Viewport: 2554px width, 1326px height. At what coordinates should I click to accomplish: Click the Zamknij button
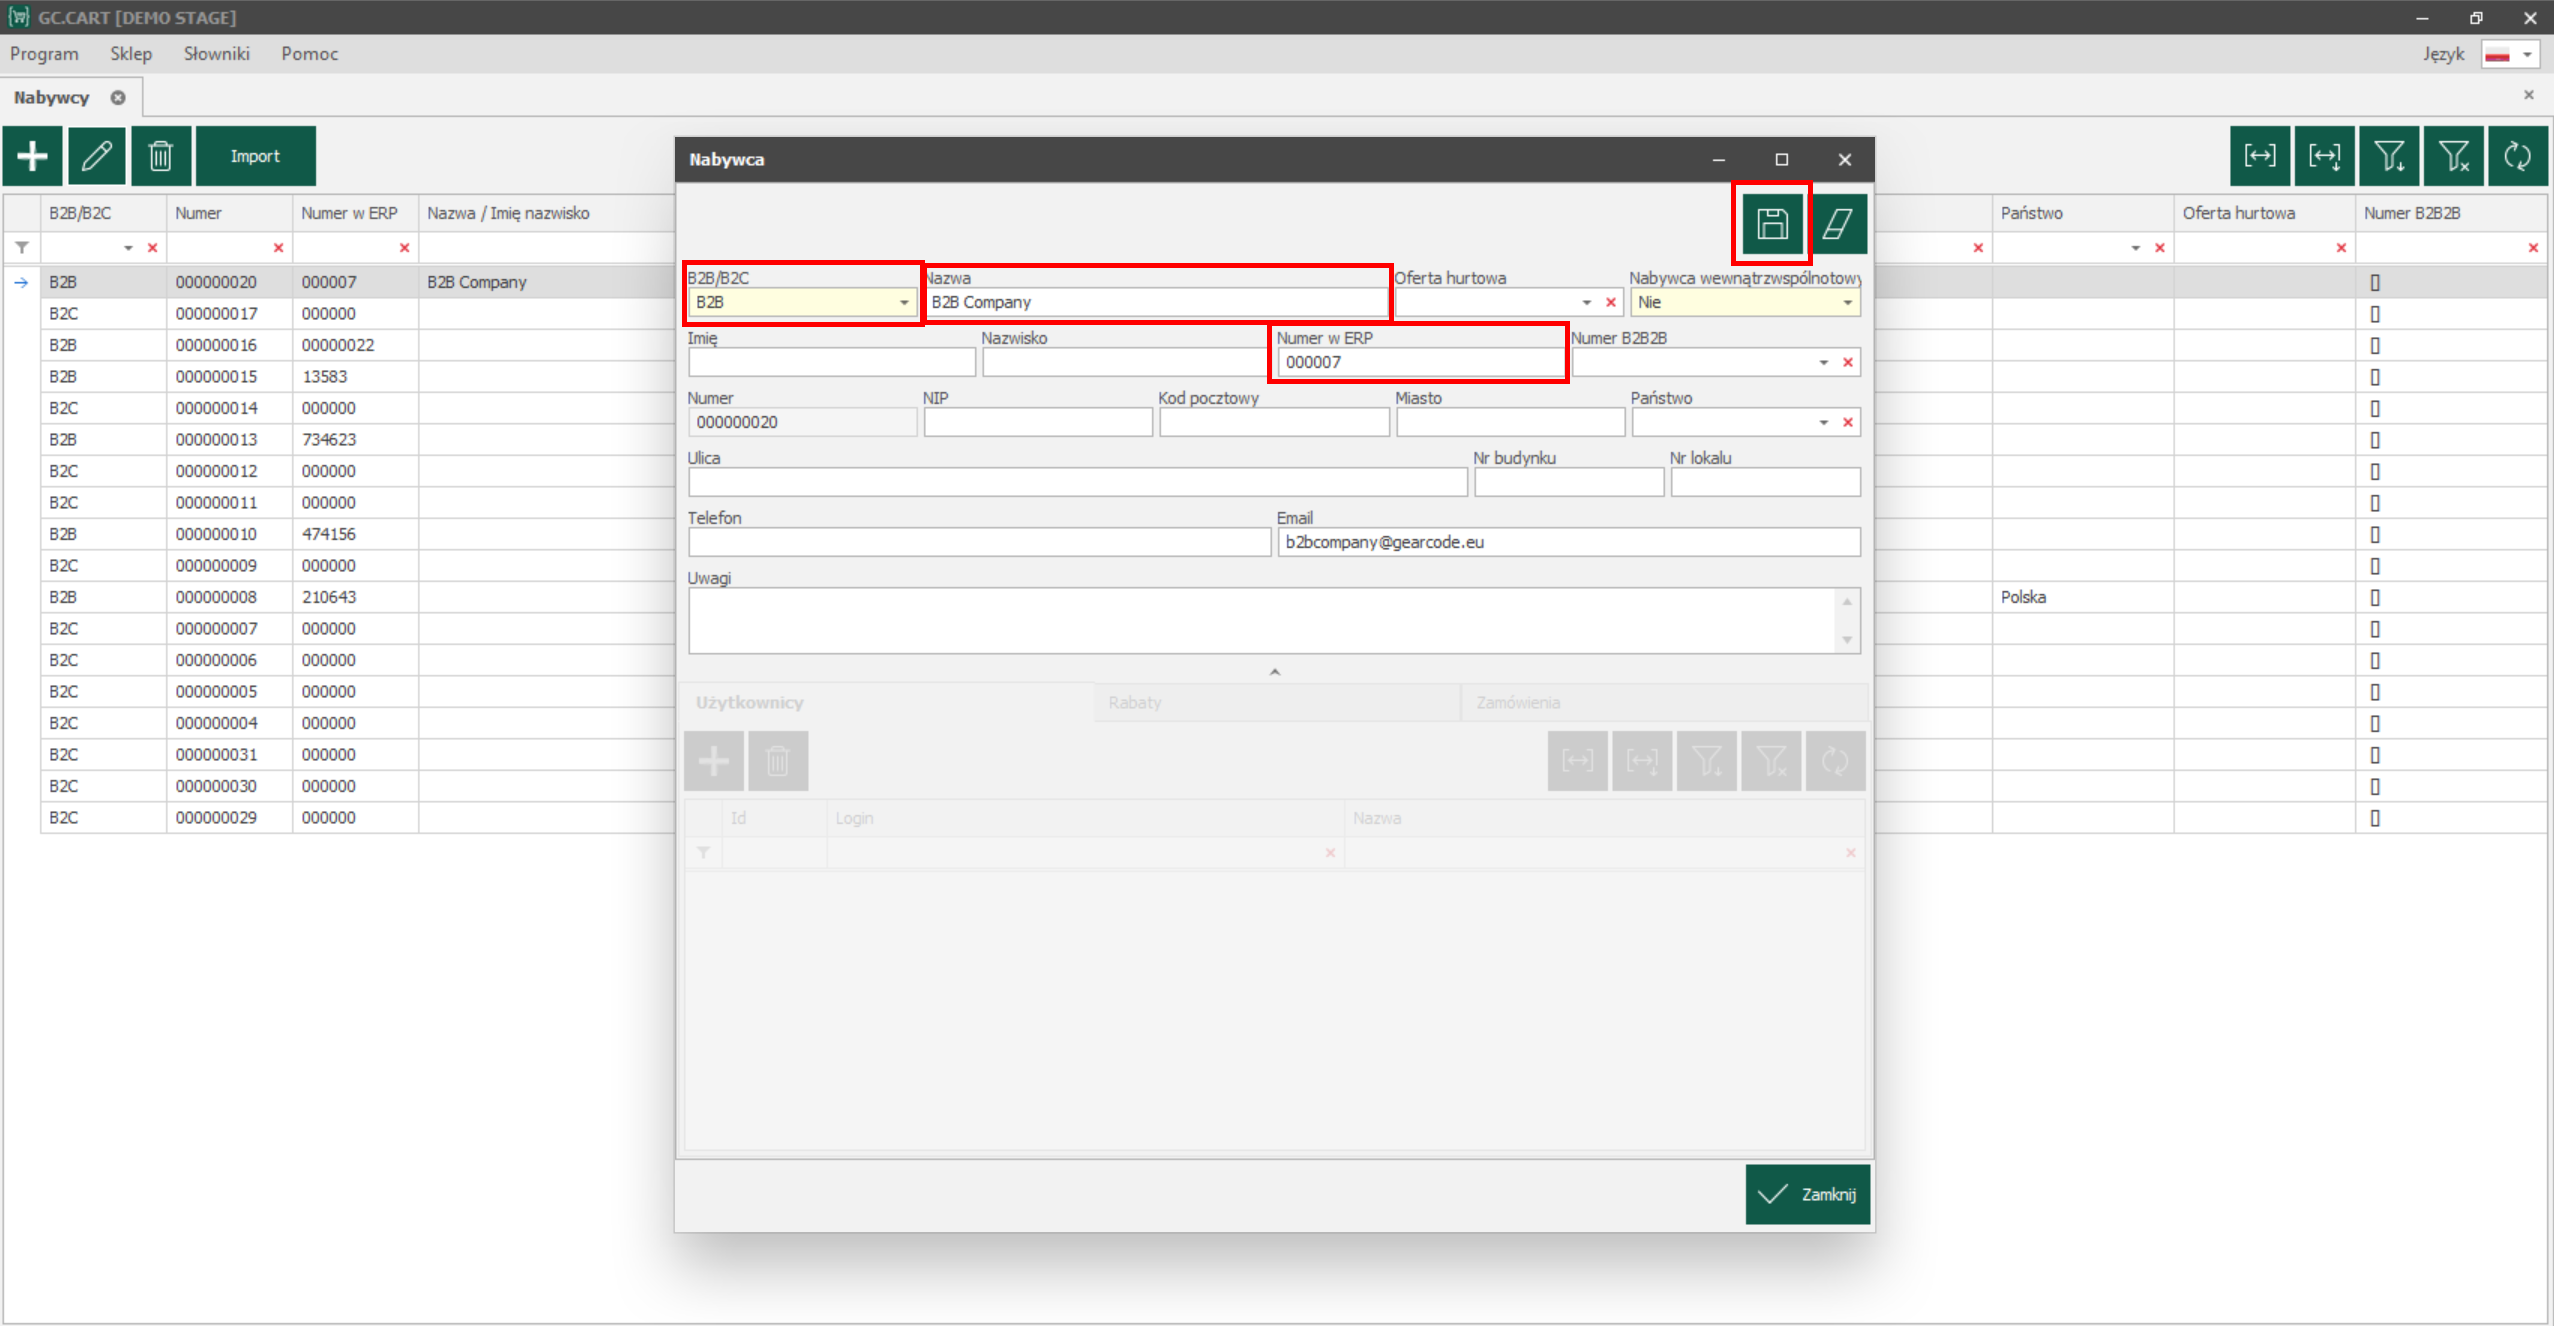point(1808,1195)
